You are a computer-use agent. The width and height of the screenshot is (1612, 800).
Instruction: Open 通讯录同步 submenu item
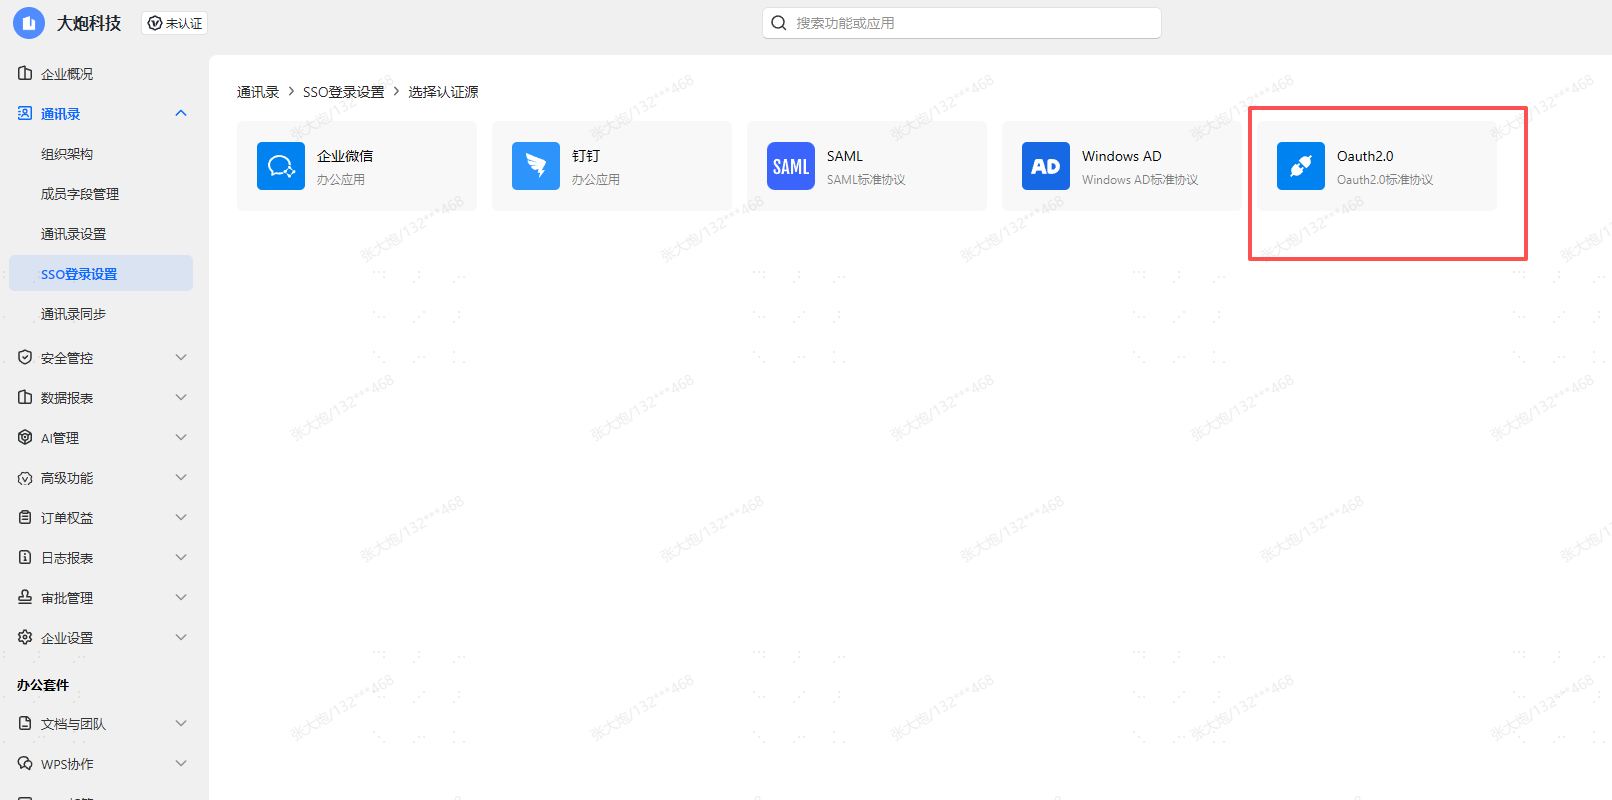(73, 314)
